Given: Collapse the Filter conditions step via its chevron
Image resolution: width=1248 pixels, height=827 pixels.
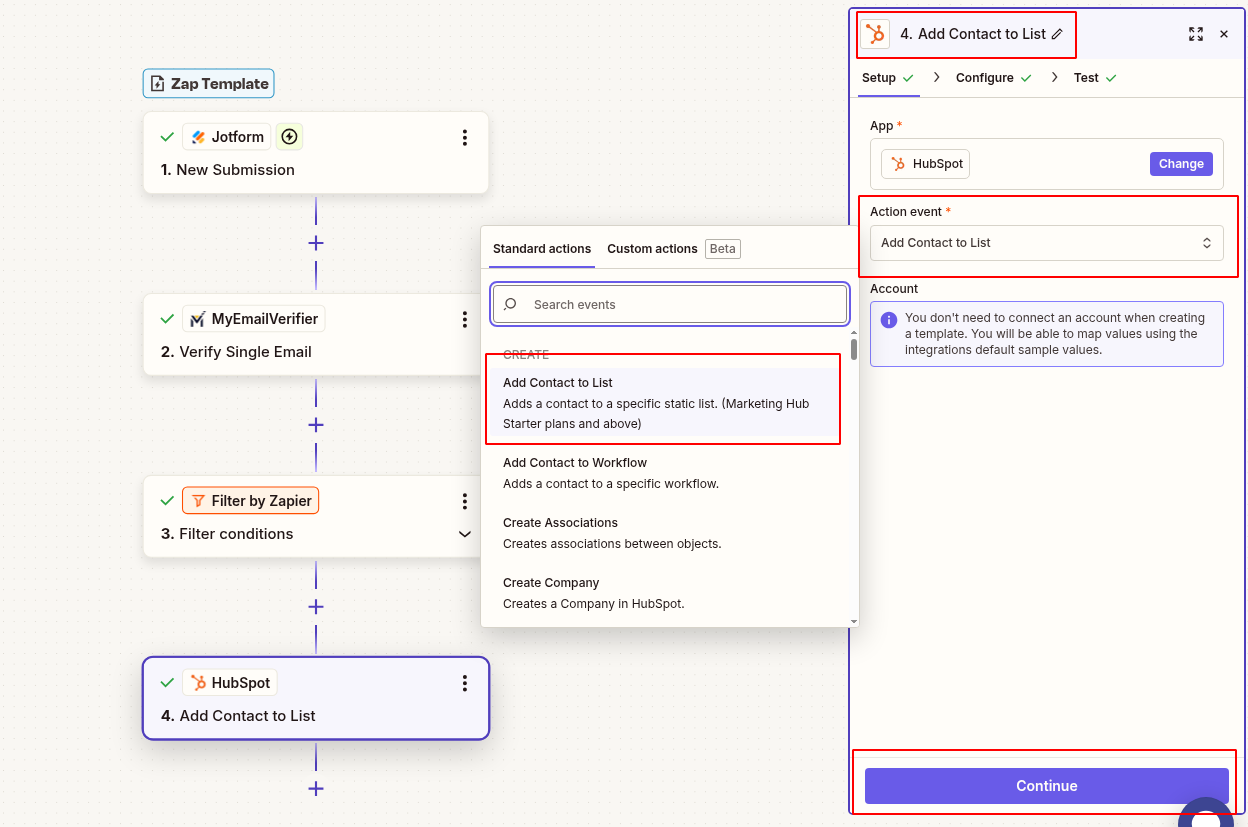Looking at the screenshot, I should pos(464,534).
